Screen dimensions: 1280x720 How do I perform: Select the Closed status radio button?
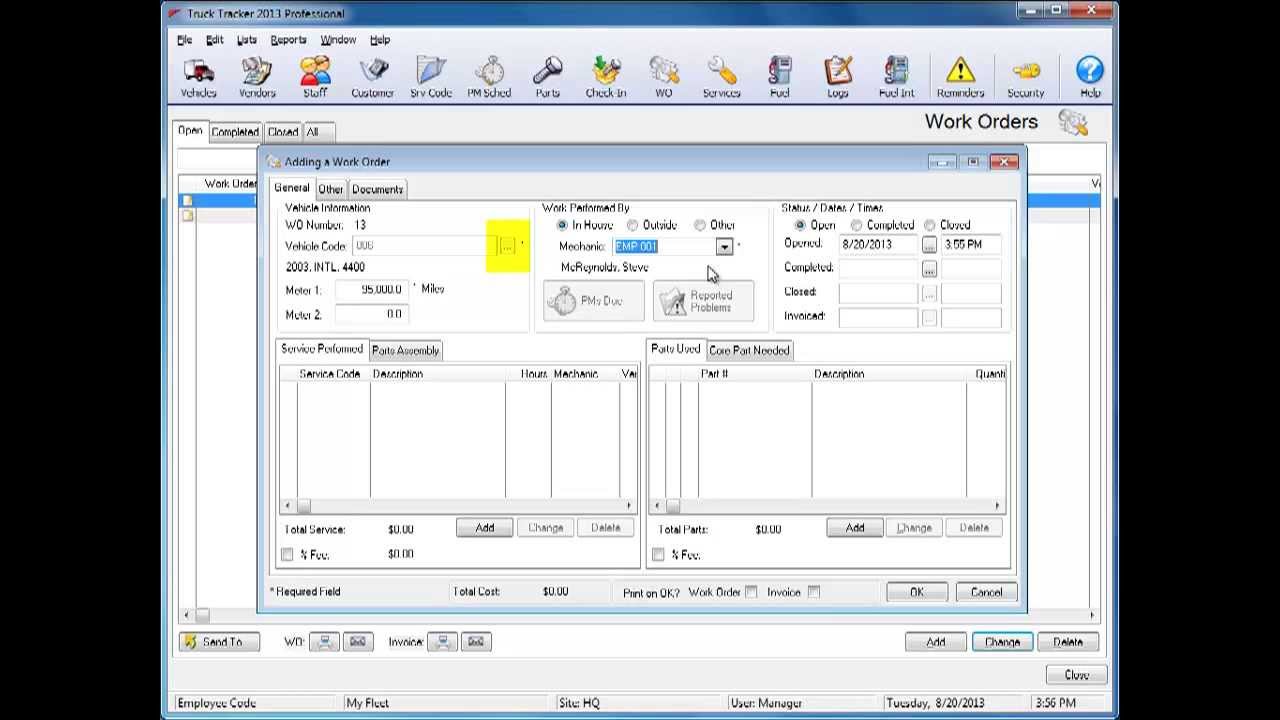click(x=930, y=225)
